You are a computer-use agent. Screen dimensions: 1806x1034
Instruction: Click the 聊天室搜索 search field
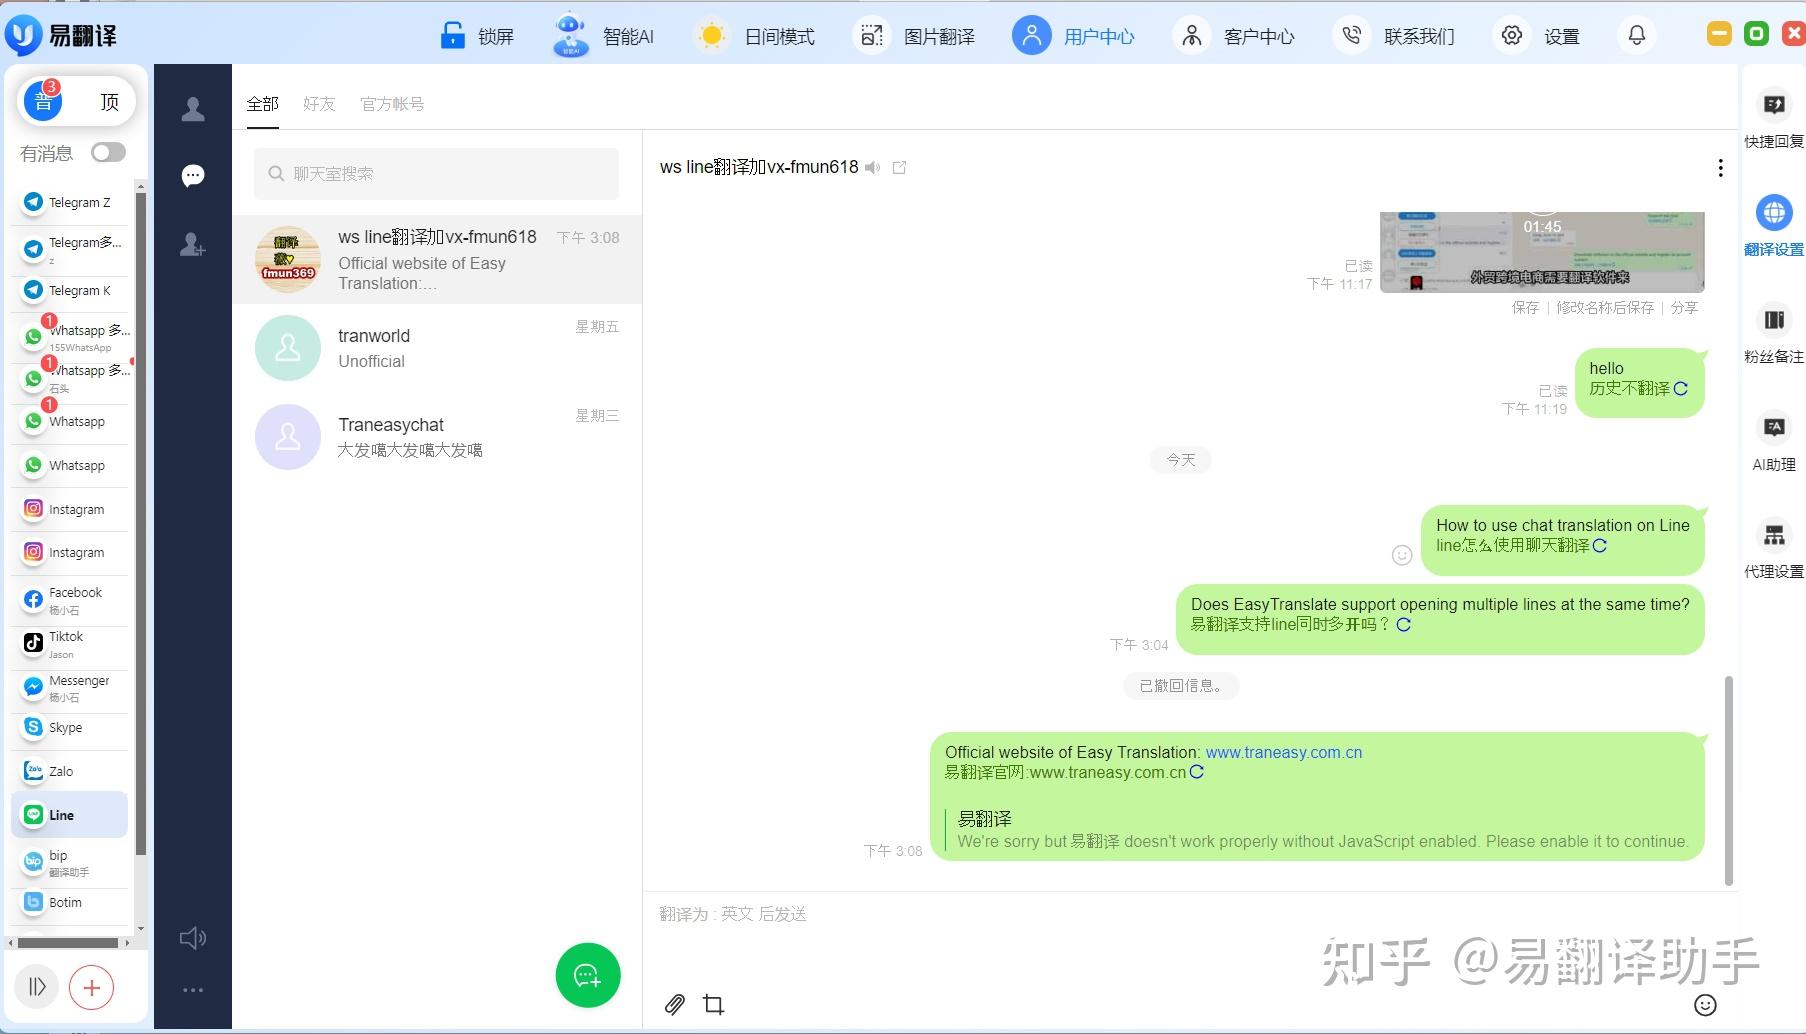436,173
